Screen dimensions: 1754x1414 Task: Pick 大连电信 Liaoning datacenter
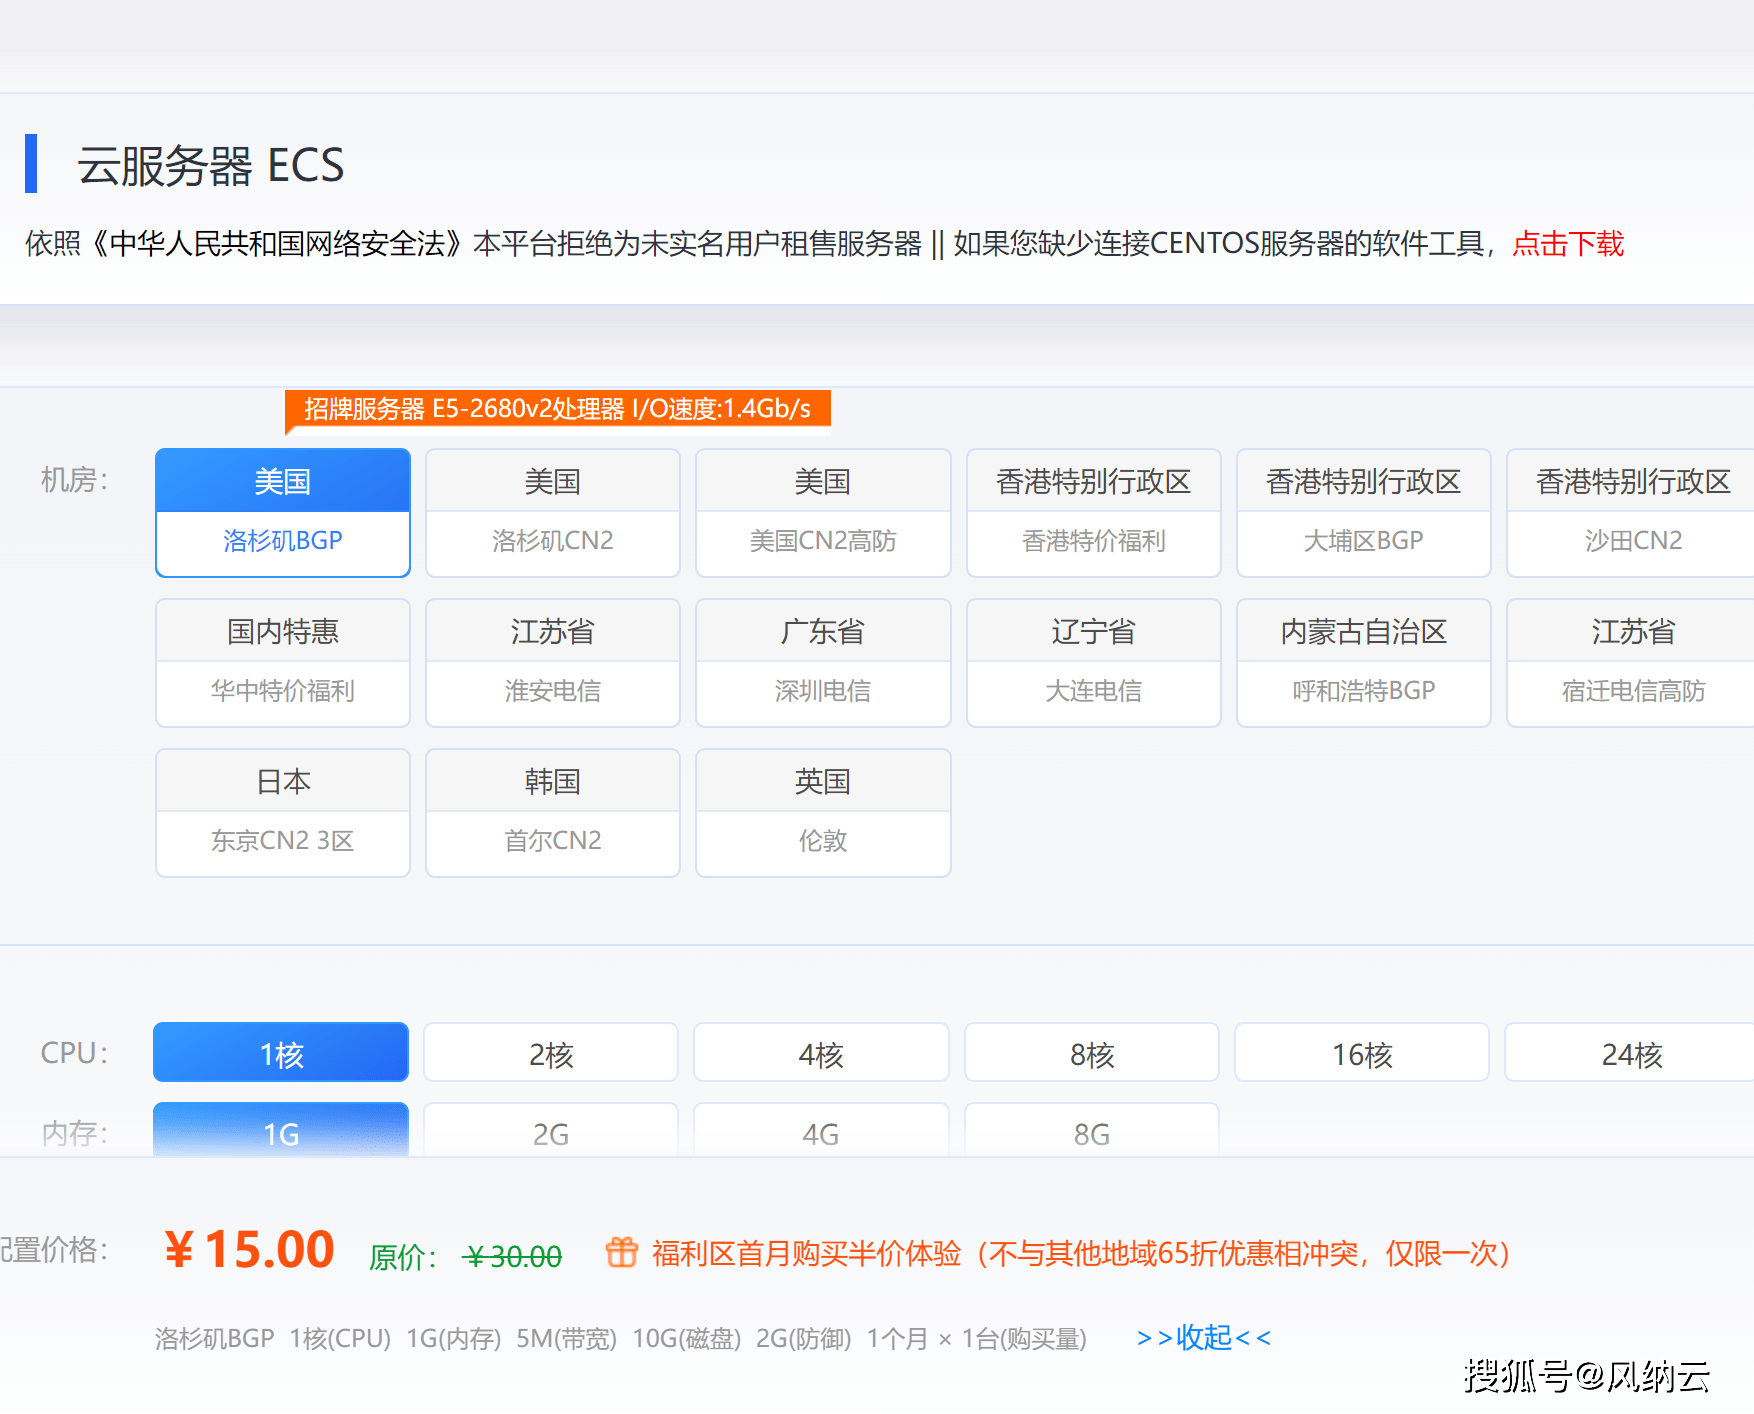tap(1094, 662)
